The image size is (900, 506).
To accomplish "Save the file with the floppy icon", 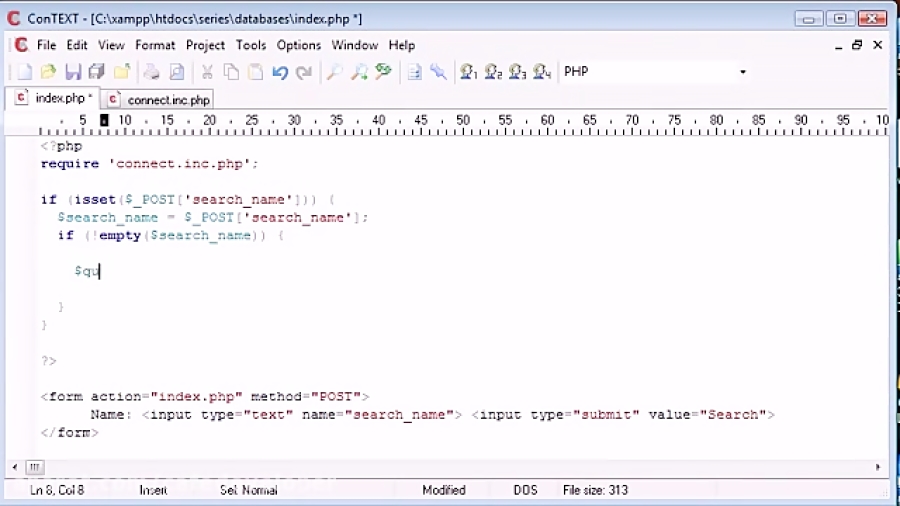I will click(x=73, y=72).
